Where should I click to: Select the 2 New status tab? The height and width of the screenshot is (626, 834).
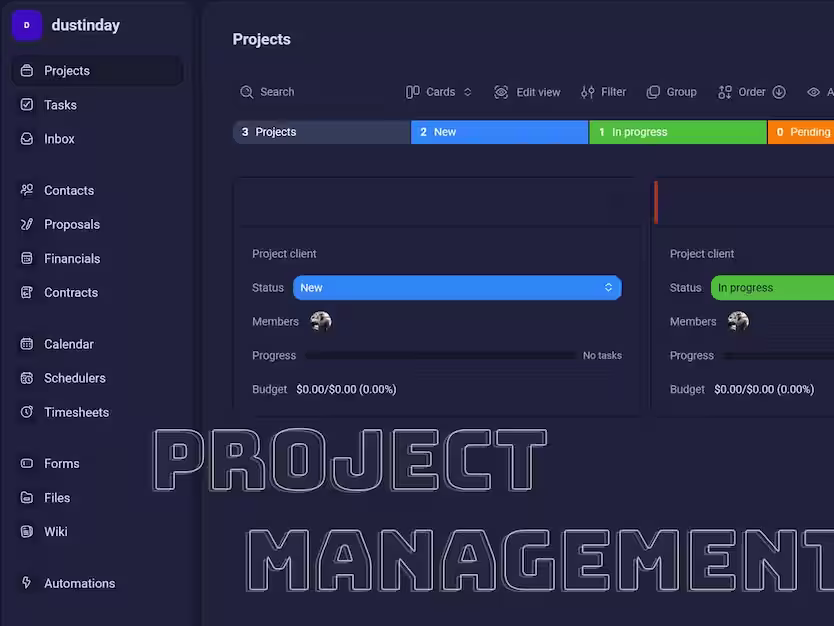pos(499,132)
